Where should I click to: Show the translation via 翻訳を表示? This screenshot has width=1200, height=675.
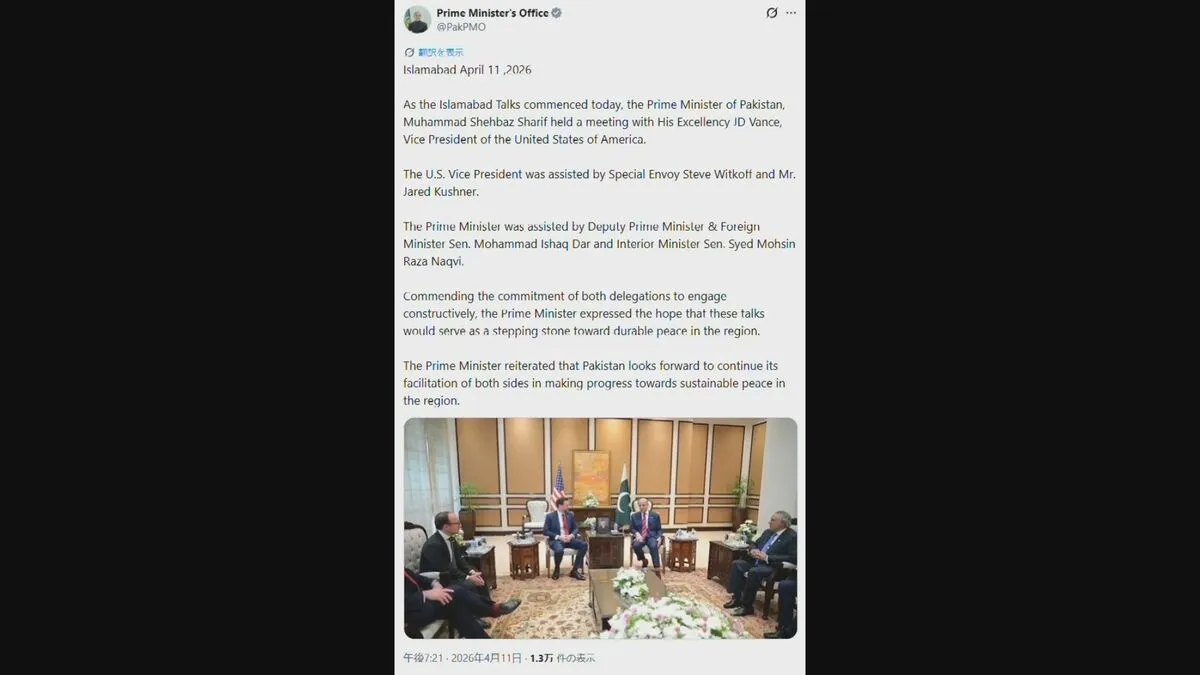(x=441, y=52)
